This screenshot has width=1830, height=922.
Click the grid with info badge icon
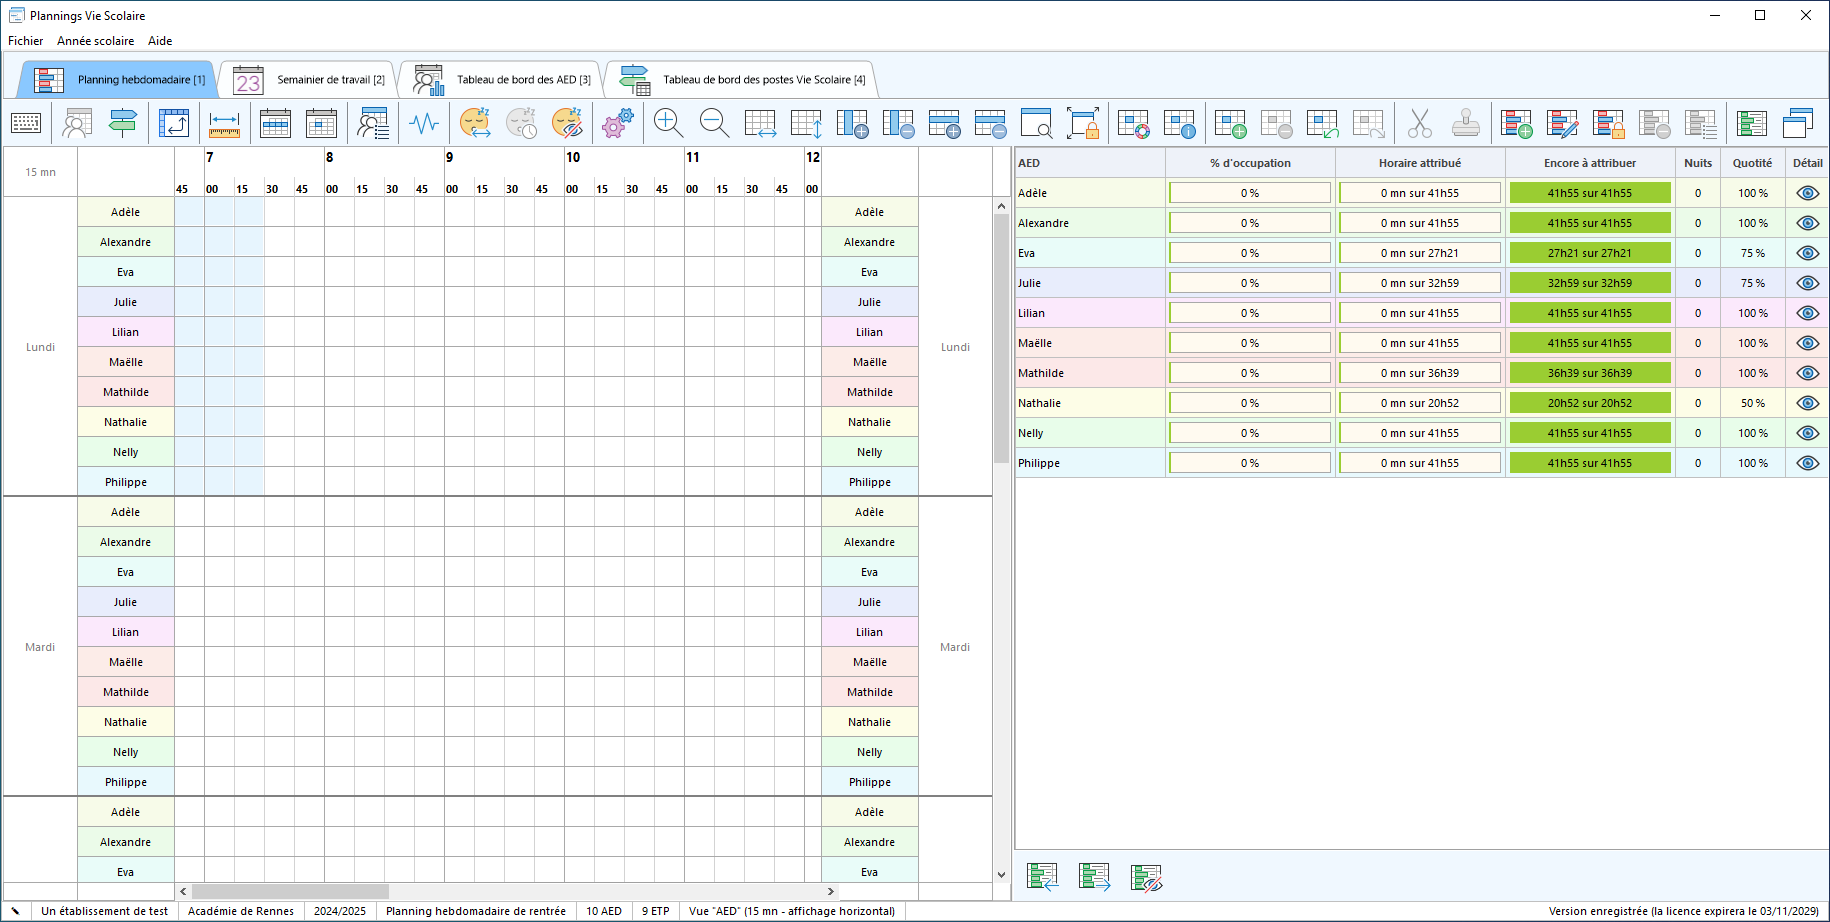click(1179, 123)
